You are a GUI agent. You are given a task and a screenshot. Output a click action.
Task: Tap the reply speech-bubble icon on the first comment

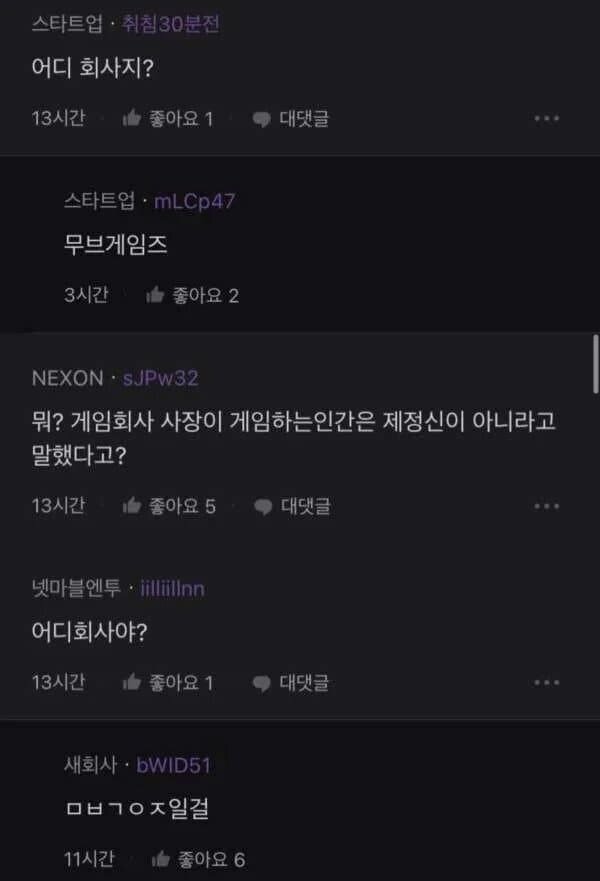(260, 118)
